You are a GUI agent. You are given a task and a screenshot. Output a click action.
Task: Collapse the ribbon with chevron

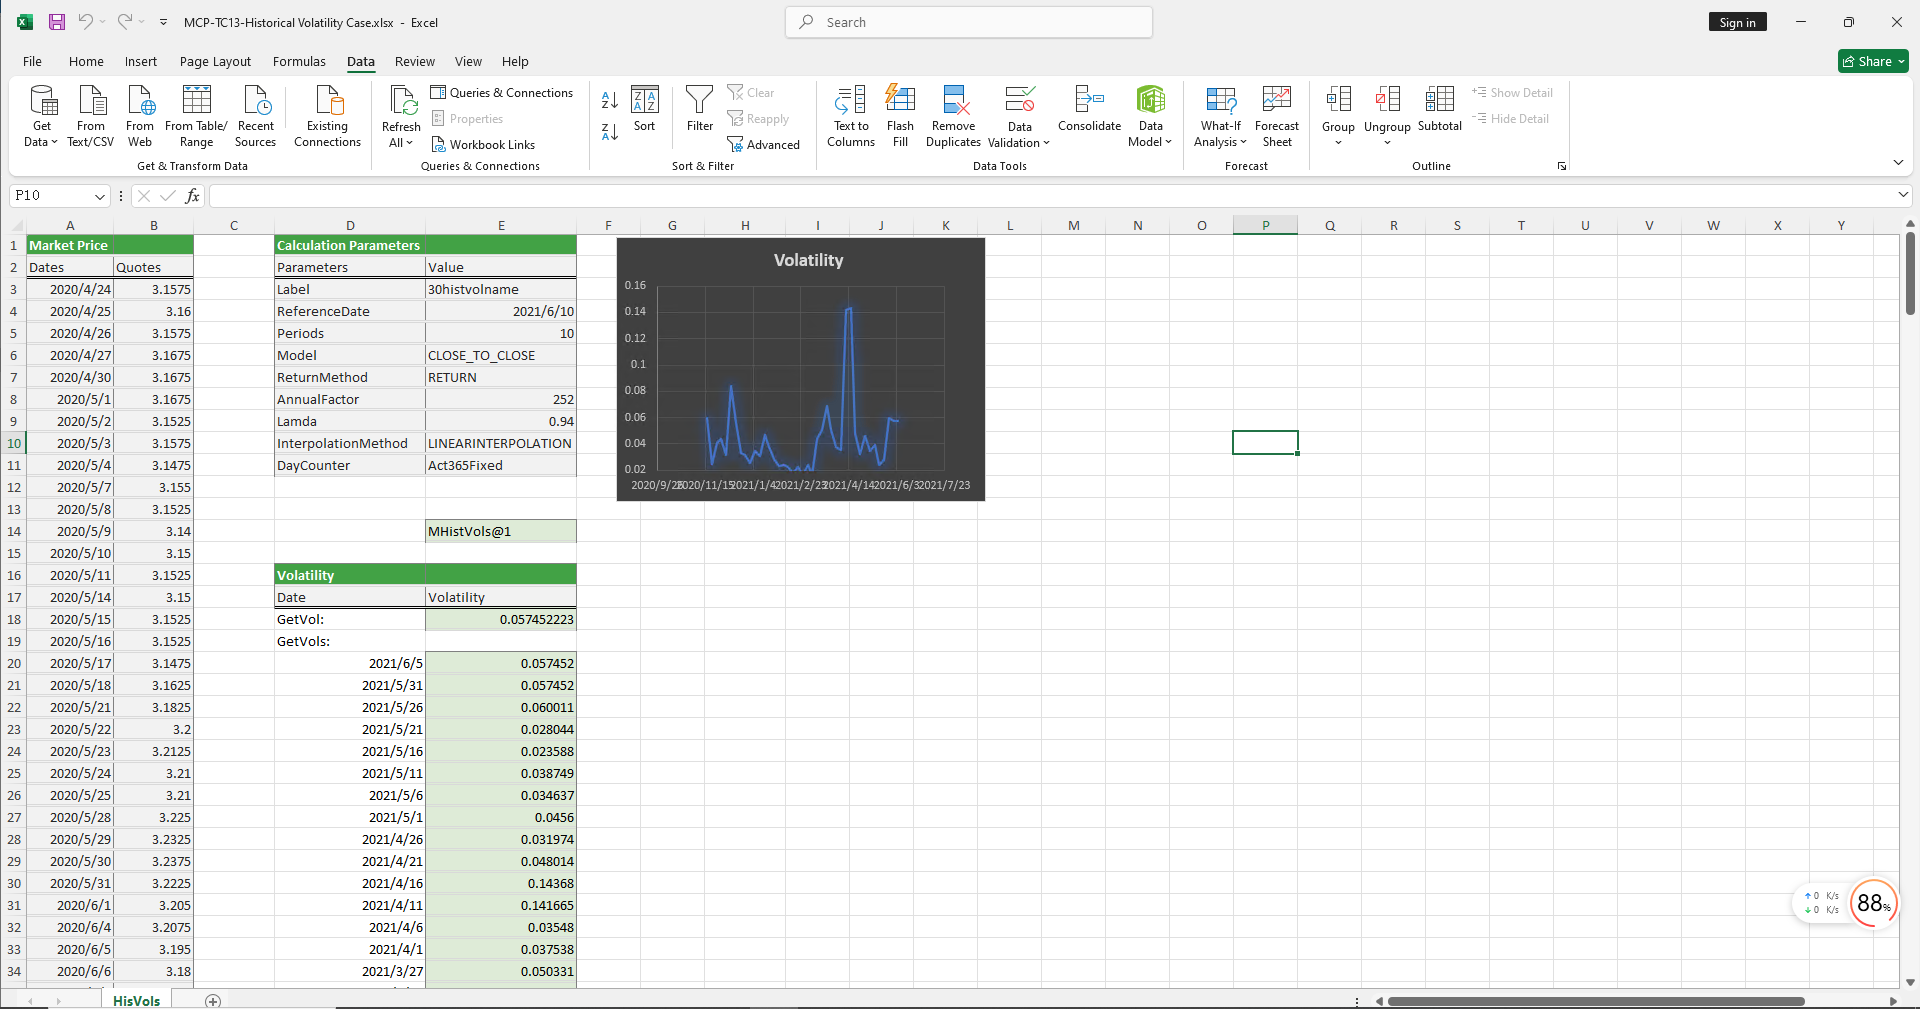click(1898, 163)
